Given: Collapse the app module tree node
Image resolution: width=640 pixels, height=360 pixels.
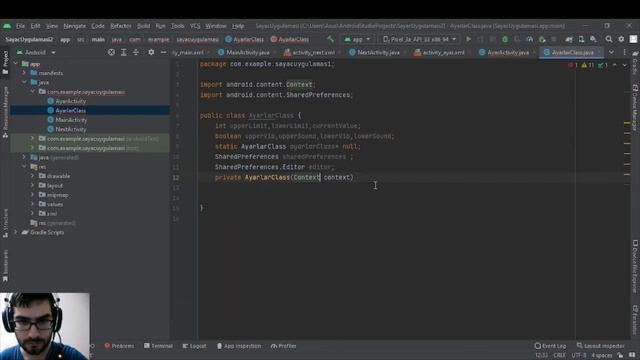Looking at the screenshot, I should pos(16,64).
